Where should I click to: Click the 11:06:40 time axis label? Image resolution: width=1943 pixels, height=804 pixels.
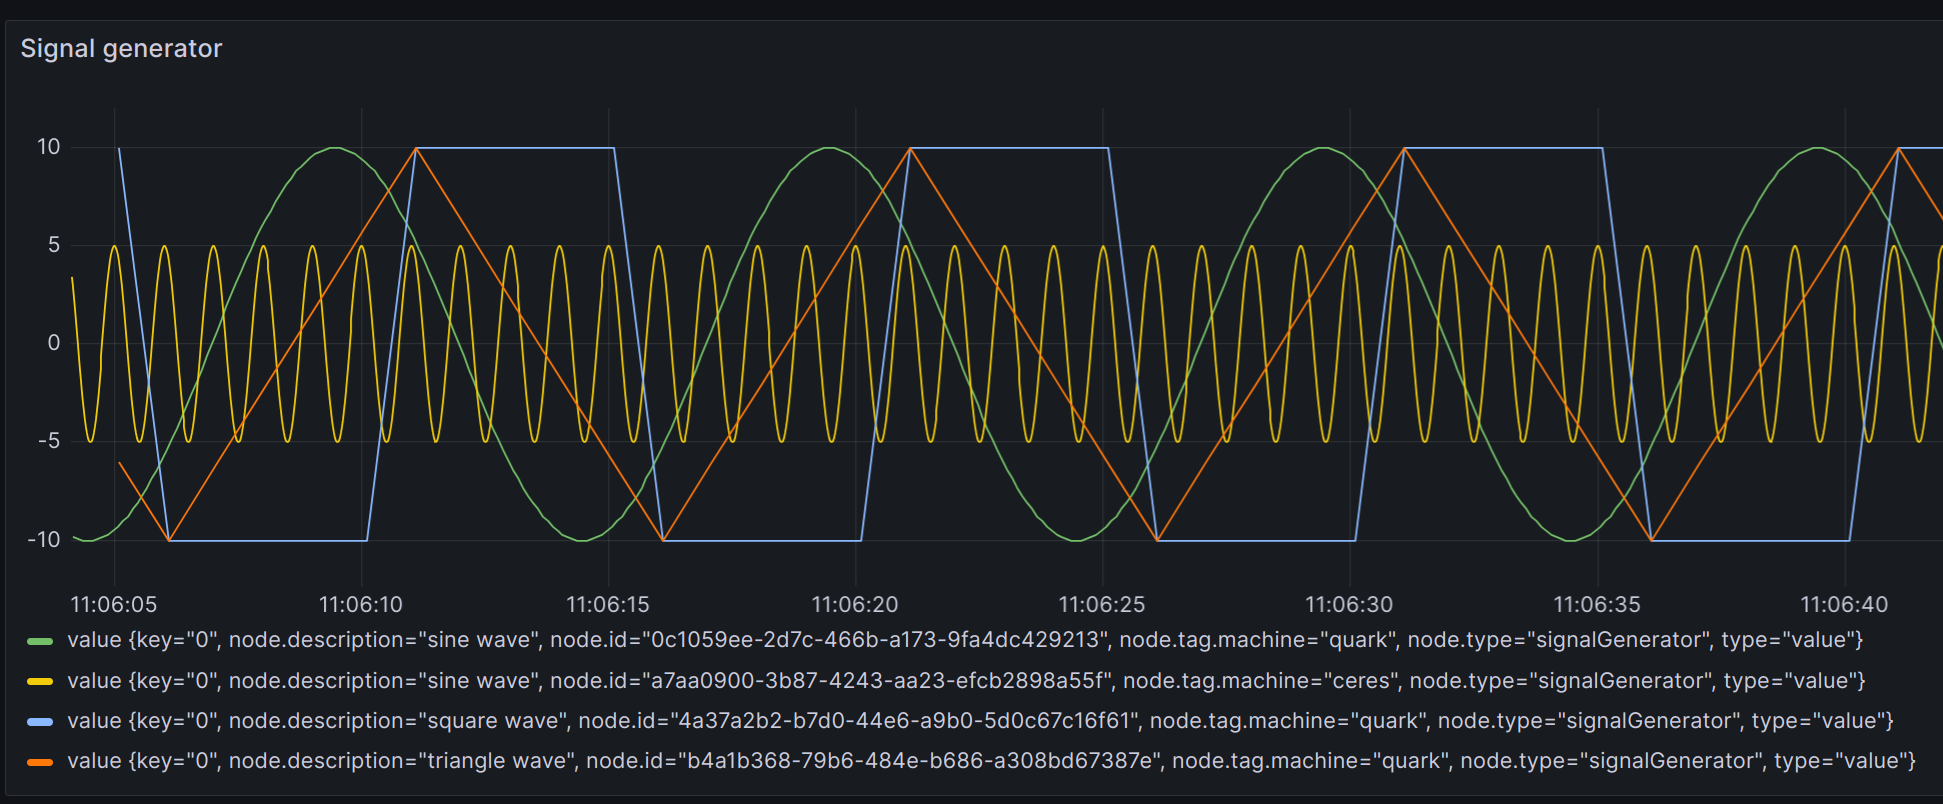(1844, 604)
